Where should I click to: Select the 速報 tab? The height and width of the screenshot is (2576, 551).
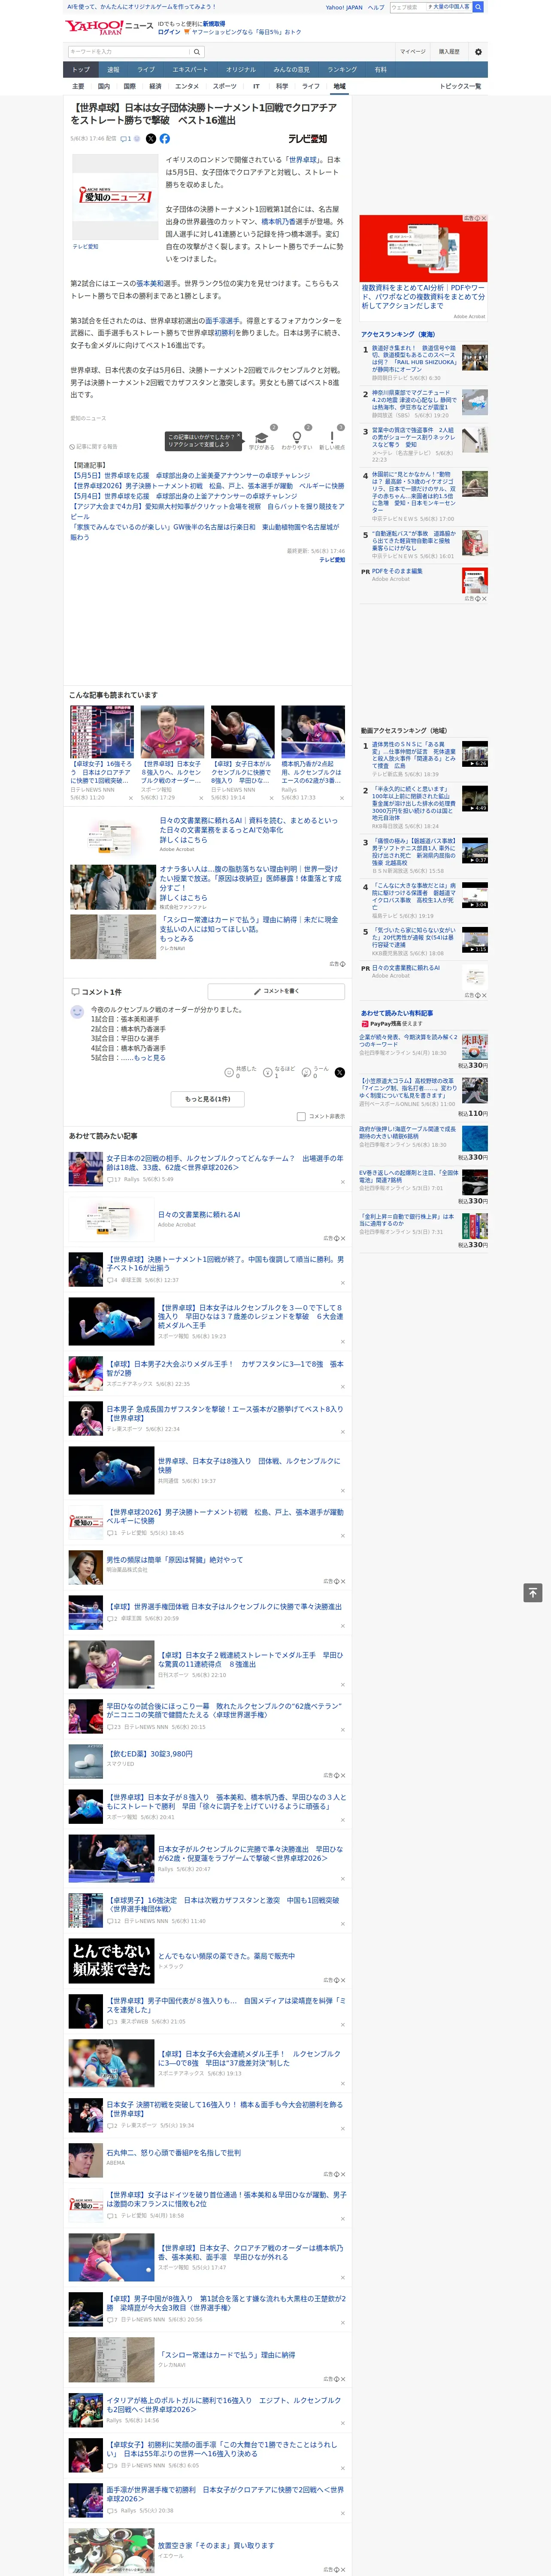(x=113, y=69)
